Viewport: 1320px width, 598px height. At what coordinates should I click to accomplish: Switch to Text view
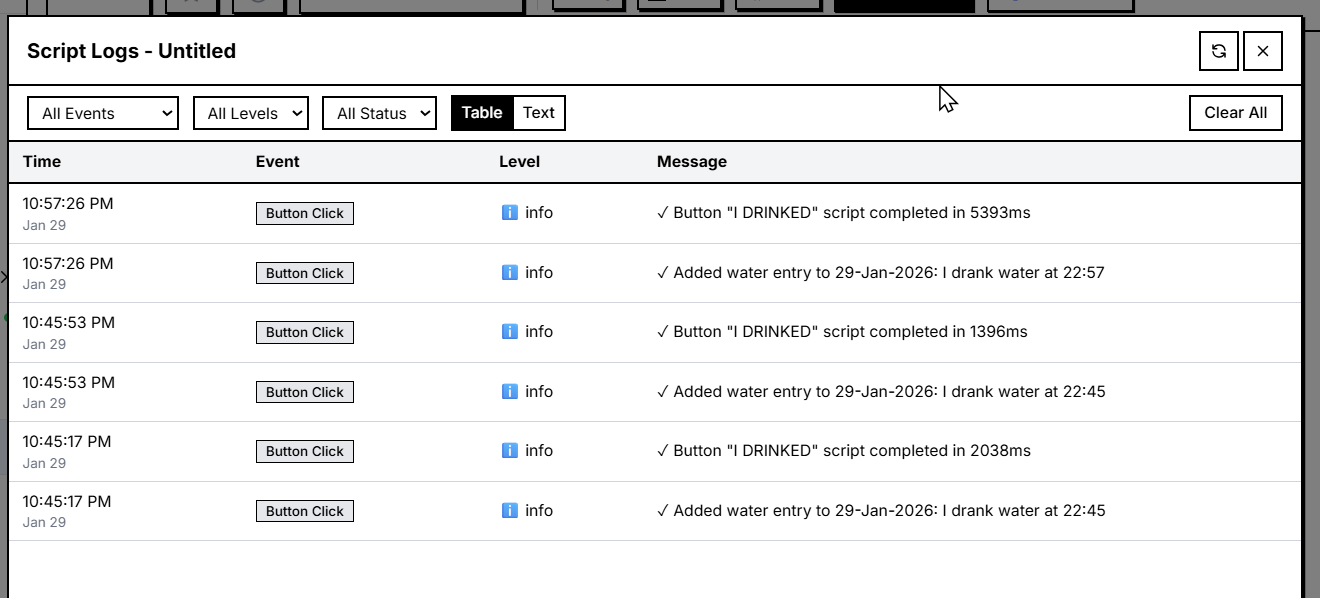[x=539, y=113]
